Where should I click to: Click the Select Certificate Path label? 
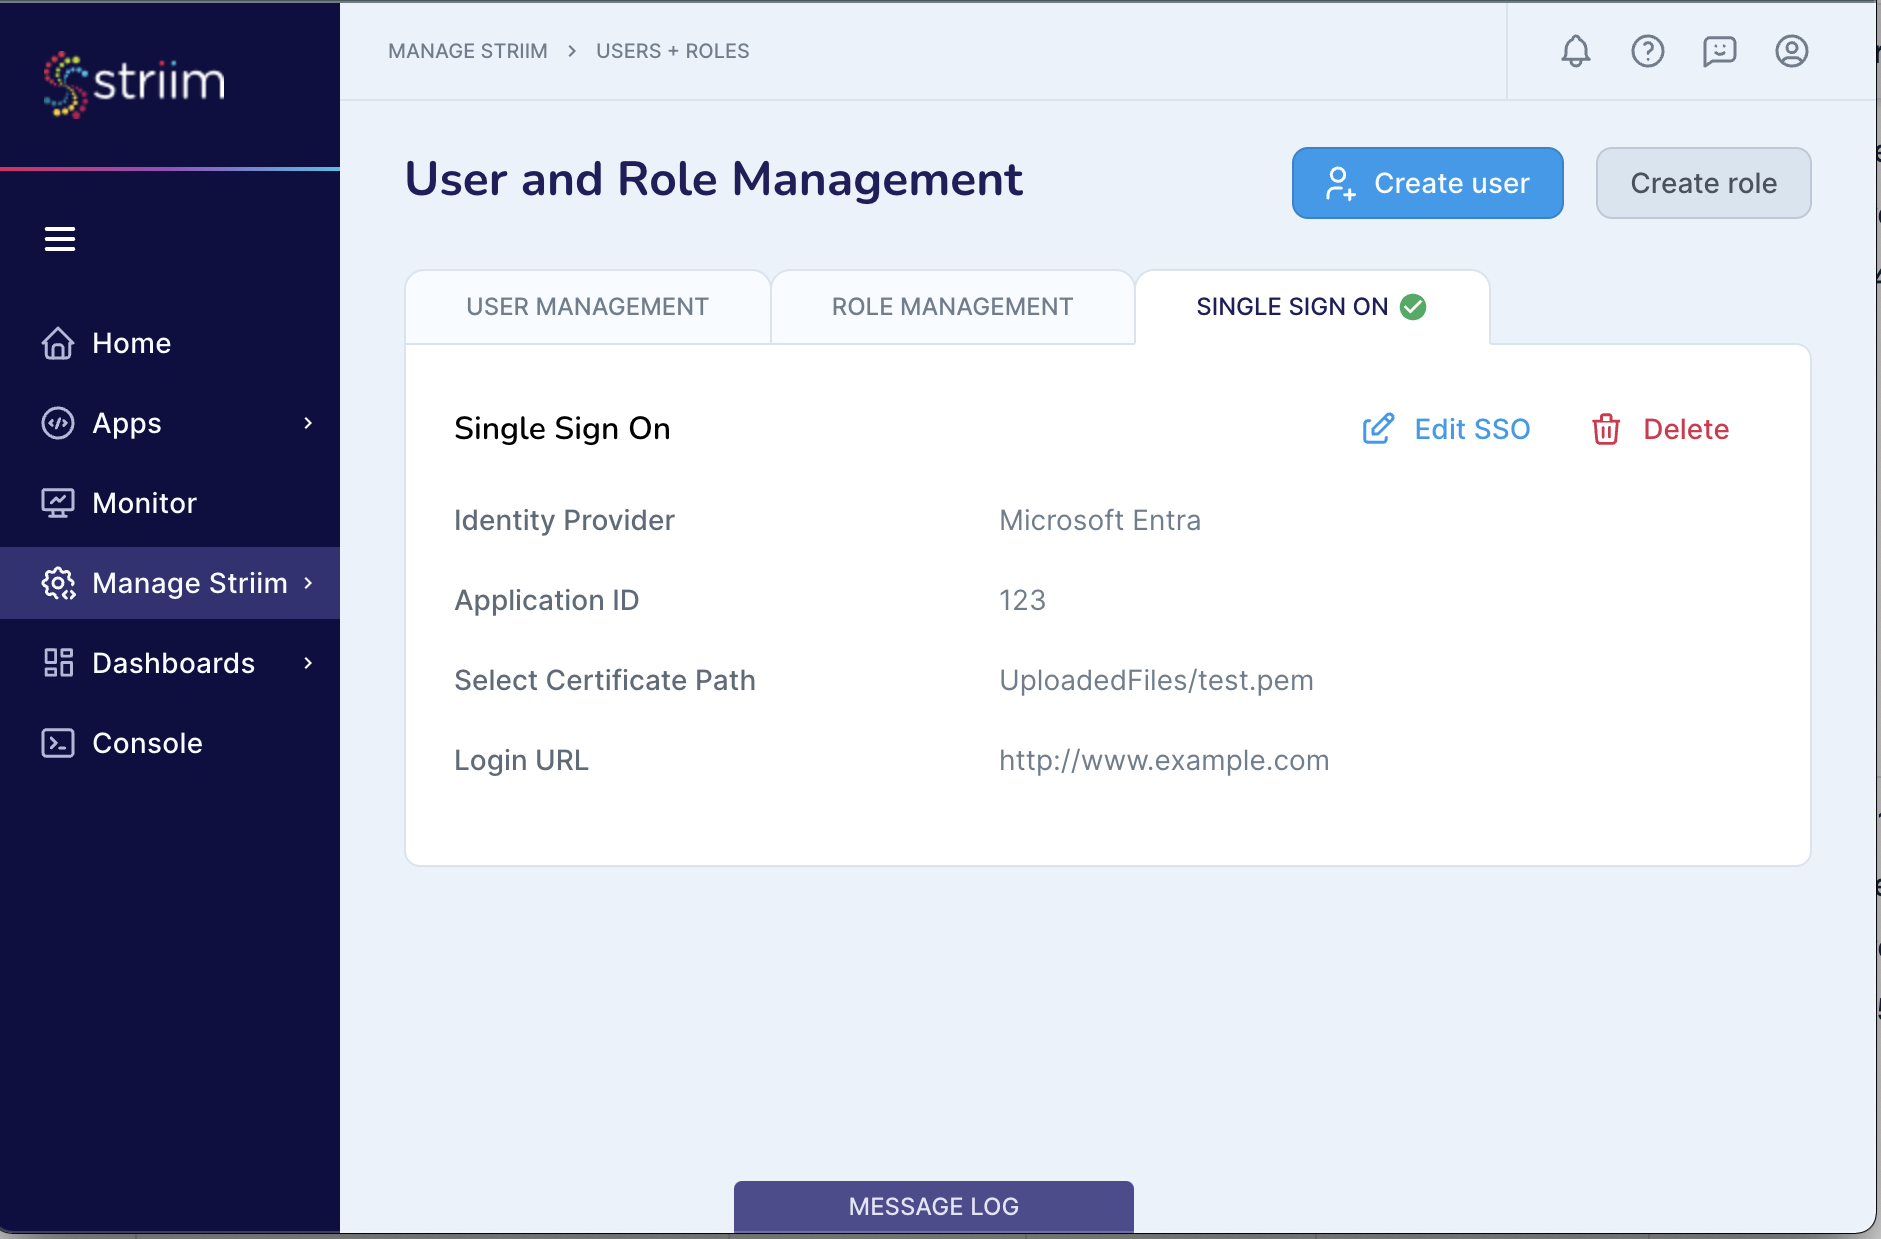click(x=605, y=680)
